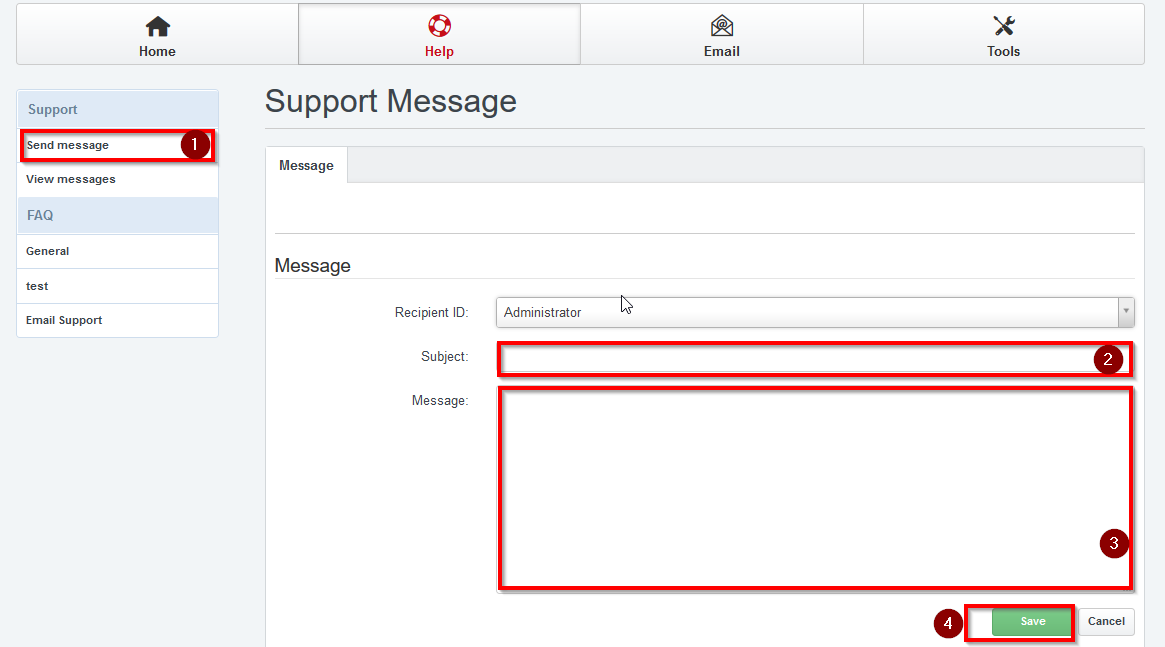Open the Recipient ID Administrator dropdown
1165x647 pixels.
coord(806,313)
